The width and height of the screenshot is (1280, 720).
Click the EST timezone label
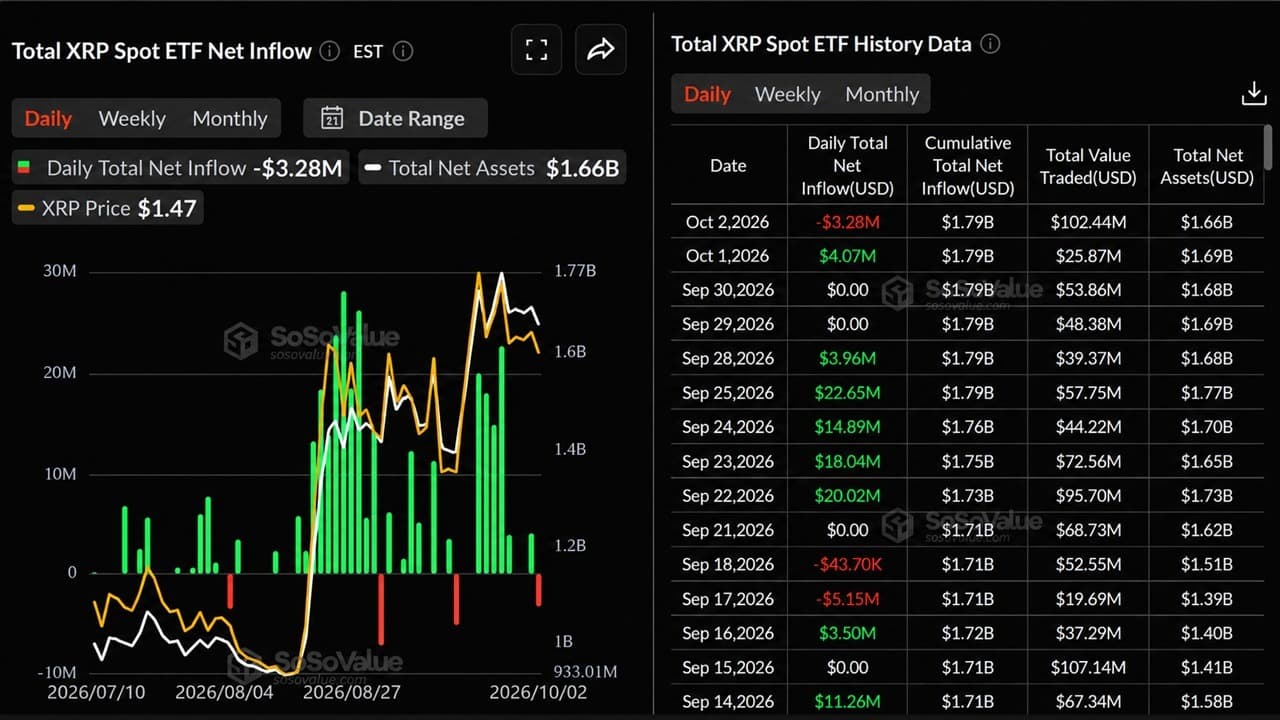pyautogui.click(x=368, y=51)
